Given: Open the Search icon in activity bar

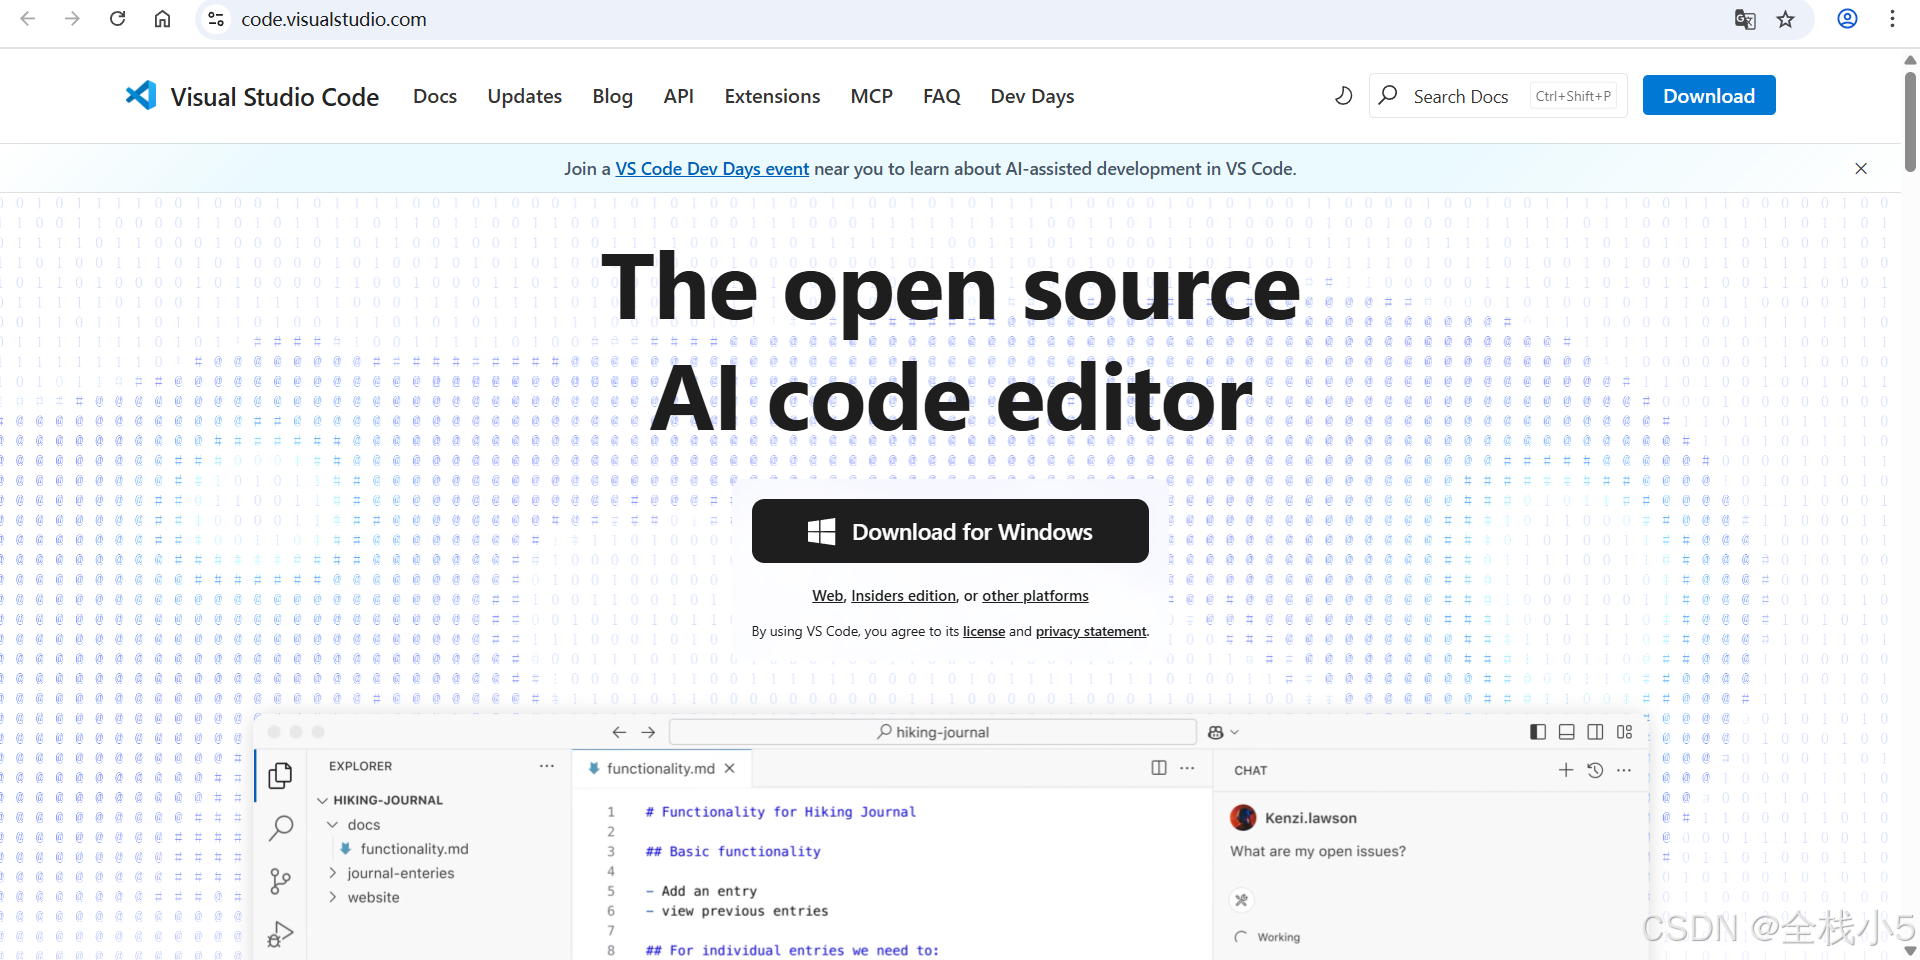Looking at the screenshot, I should [x=281, y=828].
